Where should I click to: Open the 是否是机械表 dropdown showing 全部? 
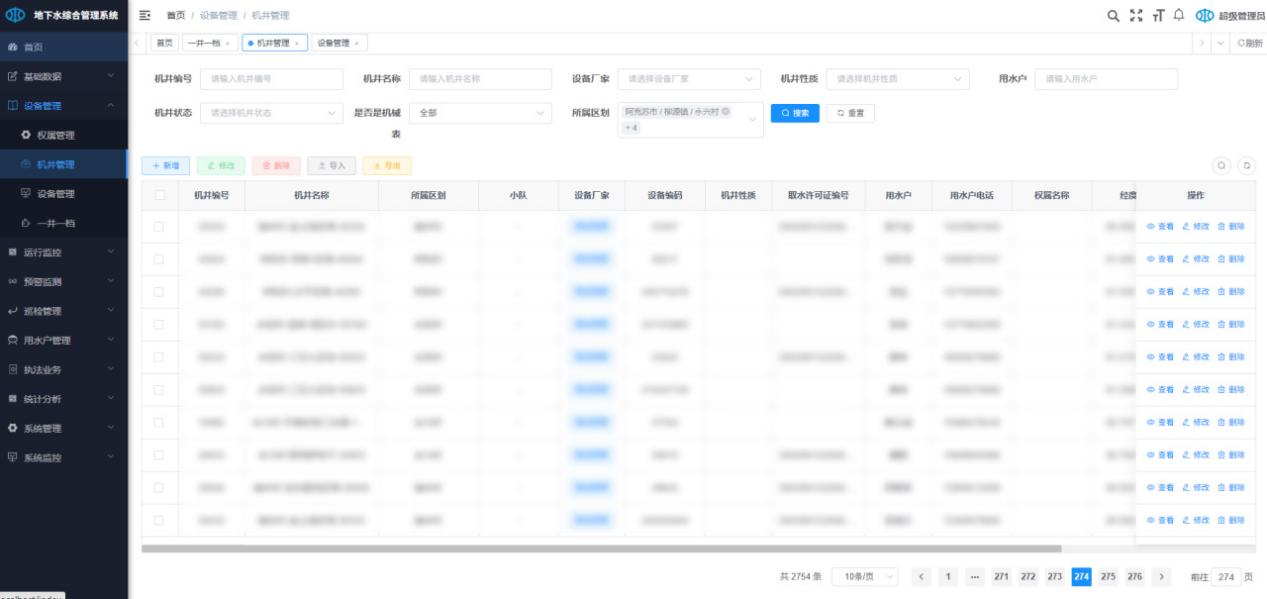pos(481,113)
